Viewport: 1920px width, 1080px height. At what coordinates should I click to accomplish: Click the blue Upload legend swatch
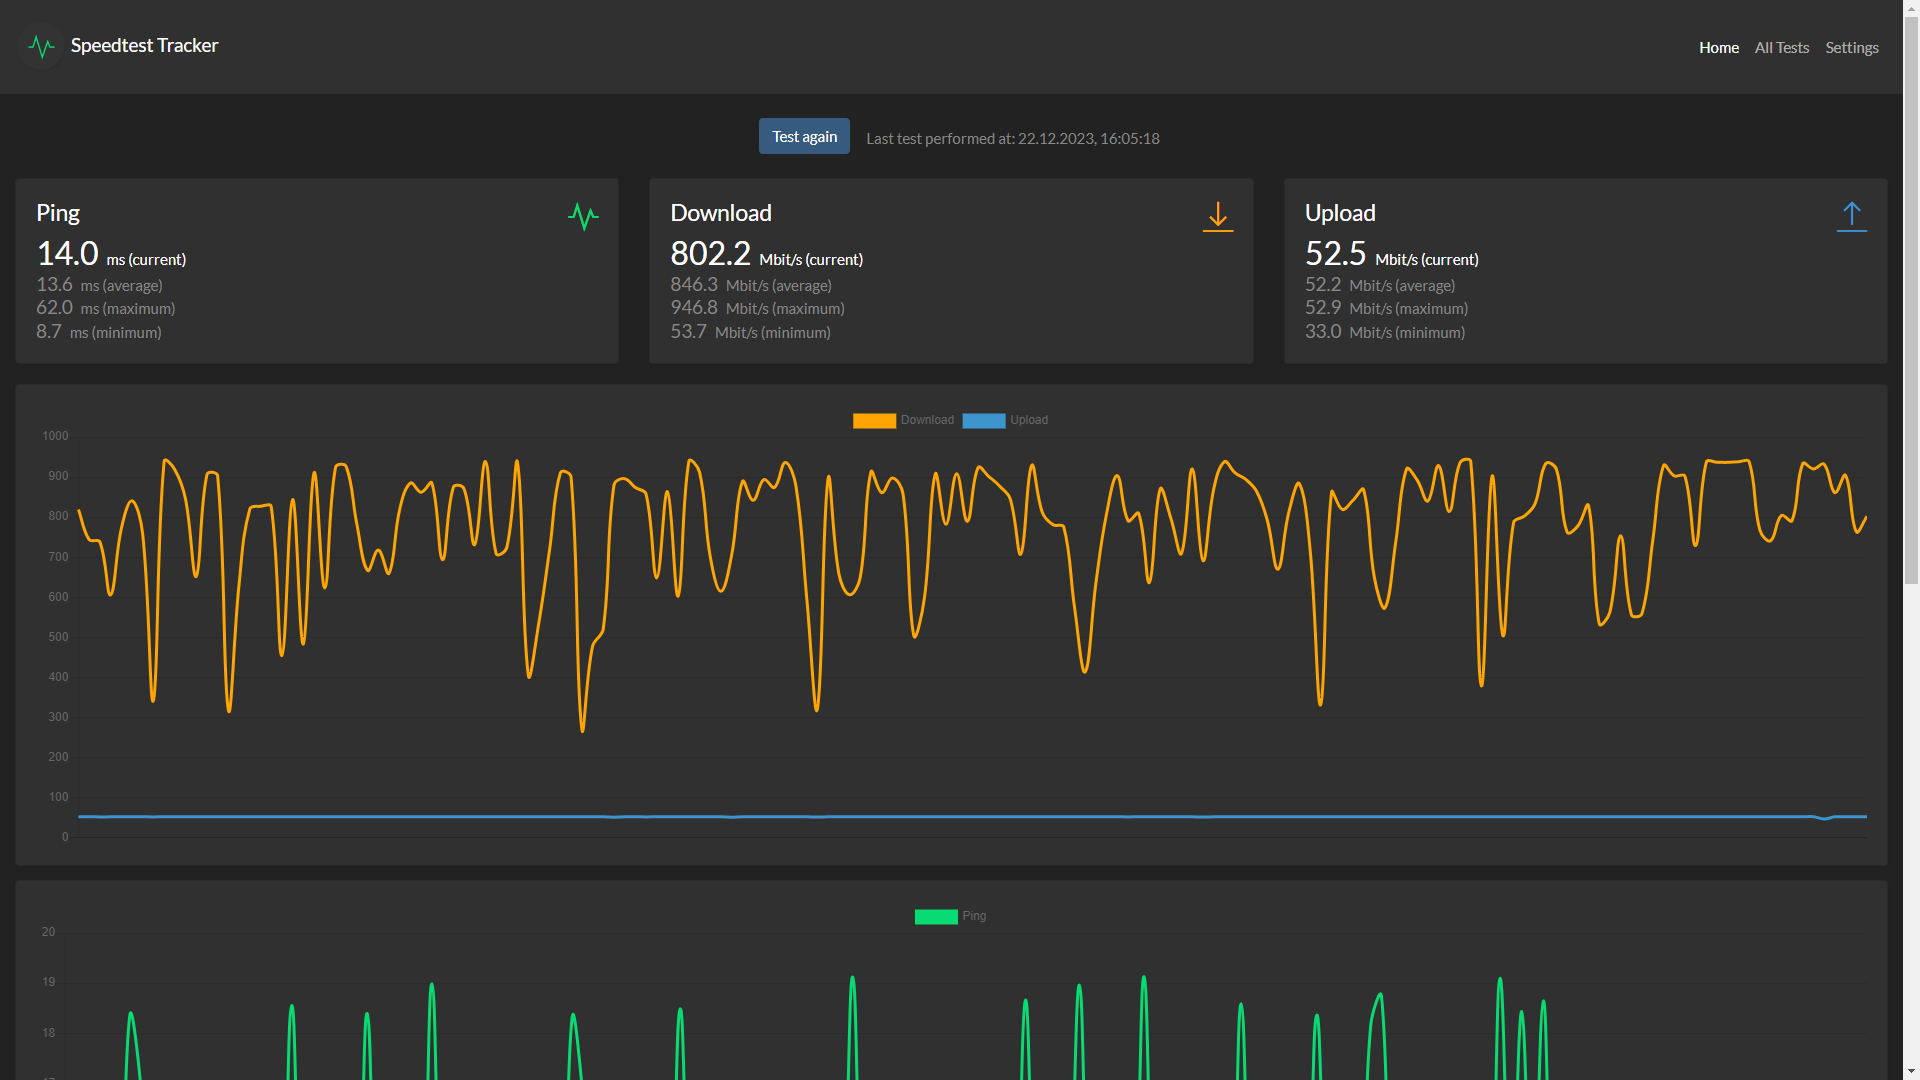[983, 420]
